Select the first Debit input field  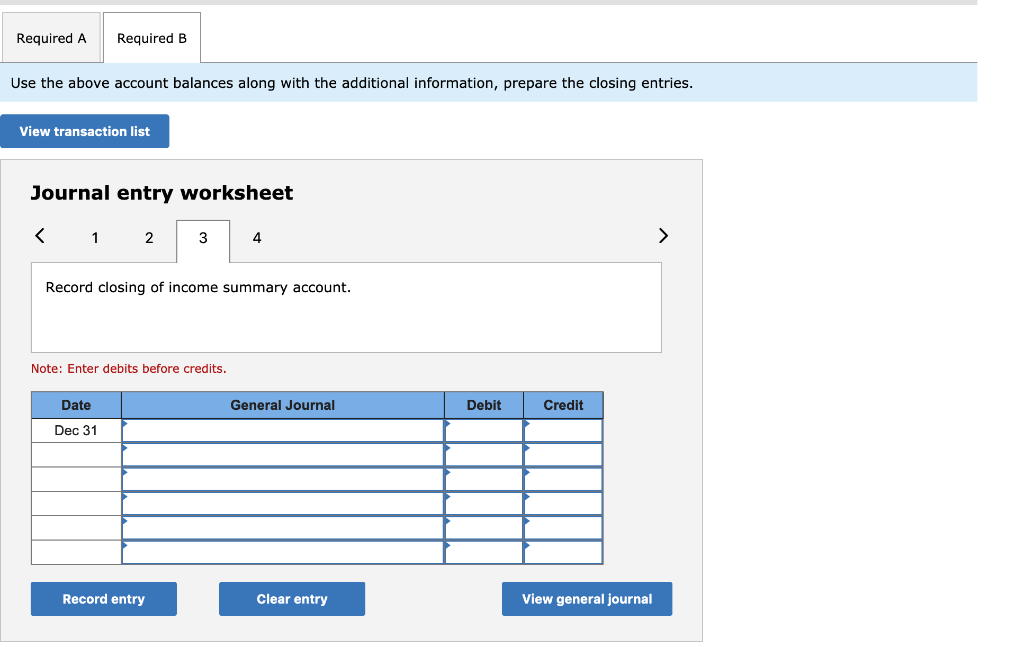tap(484, 430)
